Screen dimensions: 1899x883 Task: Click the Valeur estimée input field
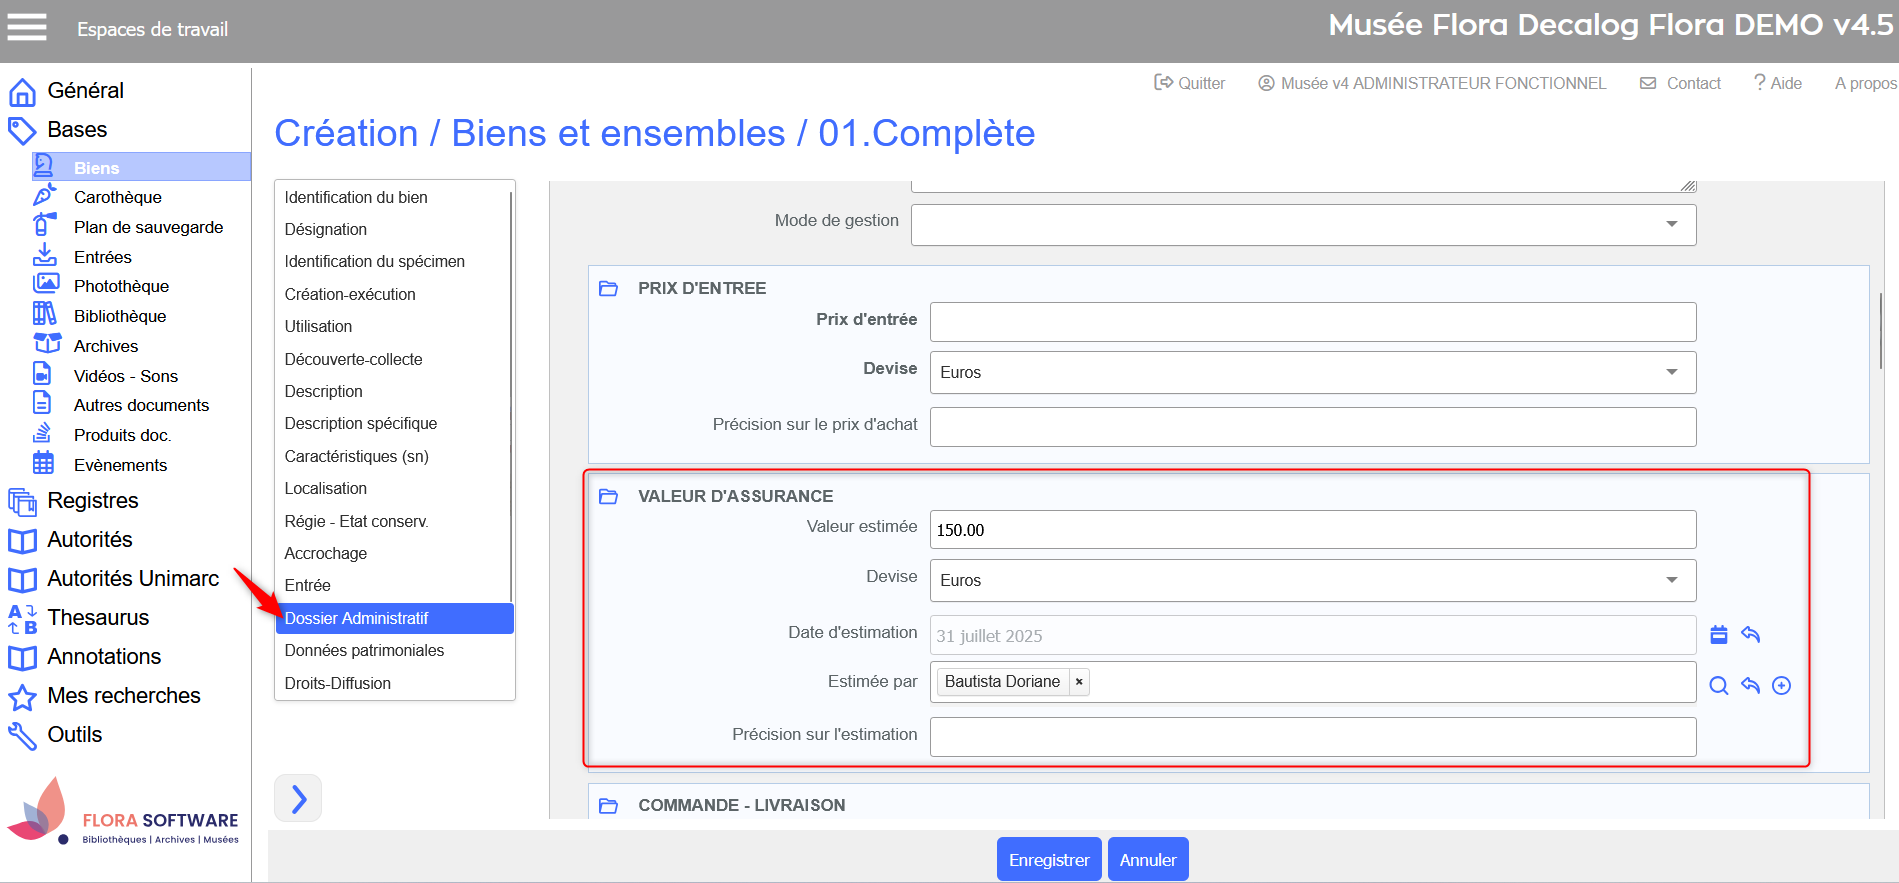(x=1312, y=530)
